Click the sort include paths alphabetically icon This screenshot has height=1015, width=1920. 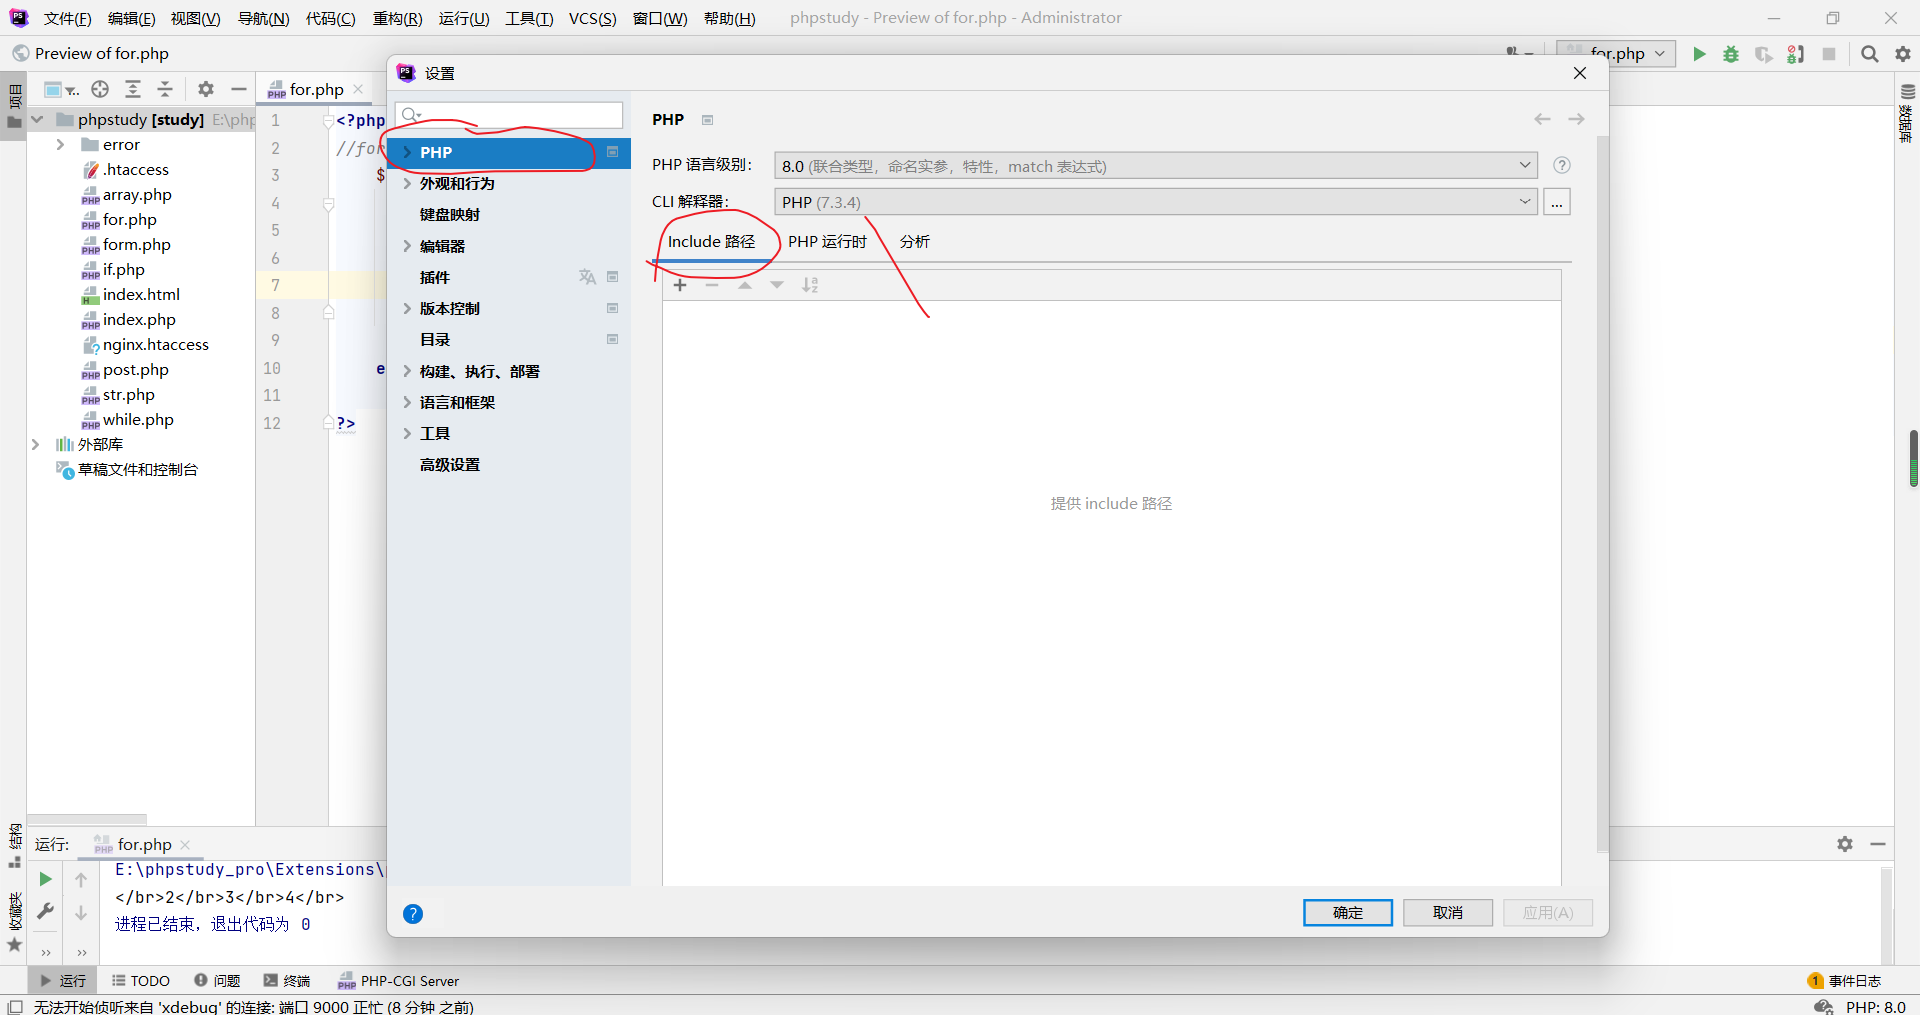tap(810, 285)
